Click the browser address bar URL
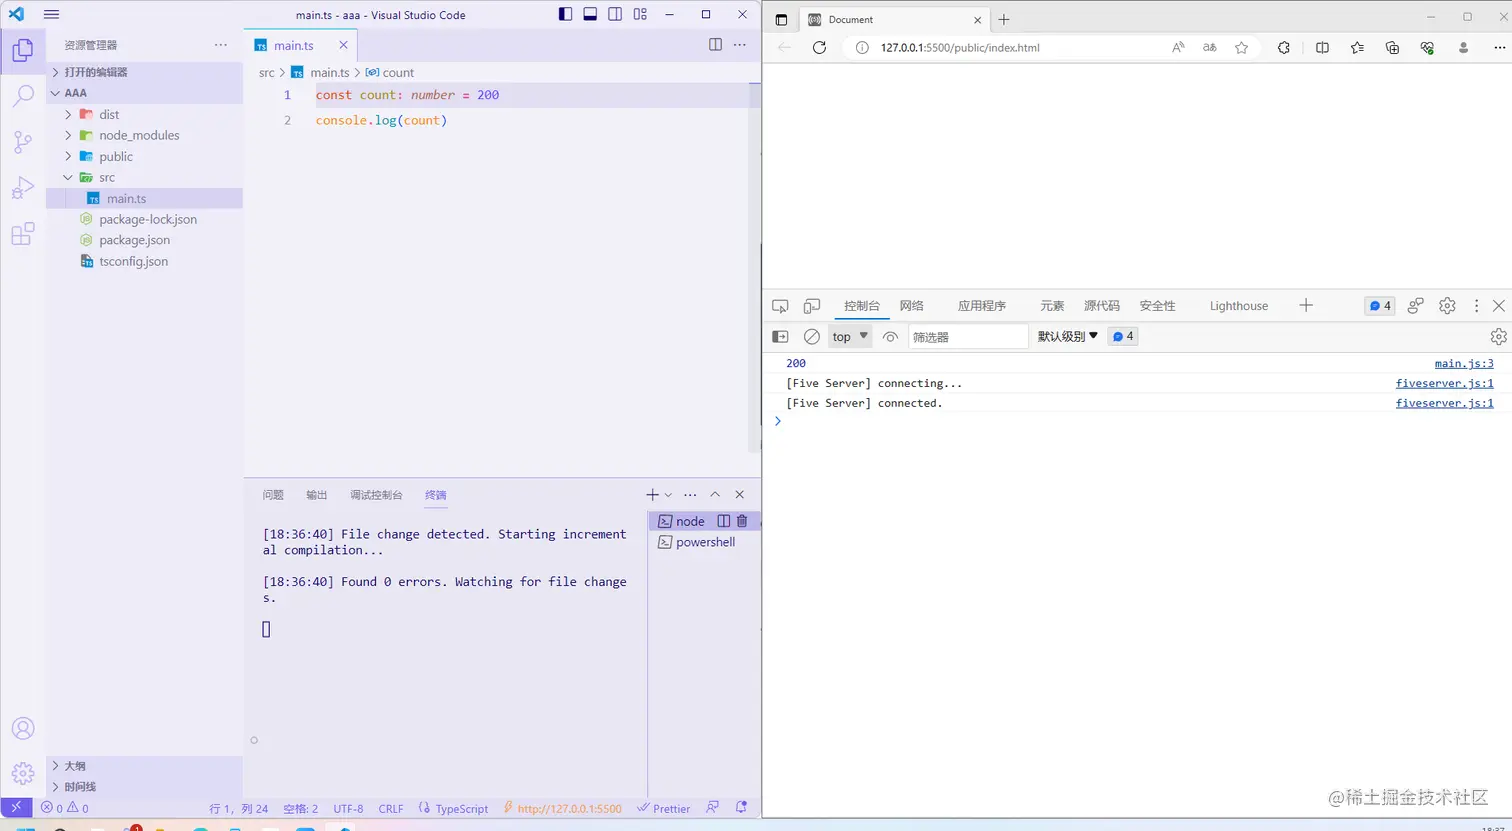The image size is (1512, 831). (959, 47)
